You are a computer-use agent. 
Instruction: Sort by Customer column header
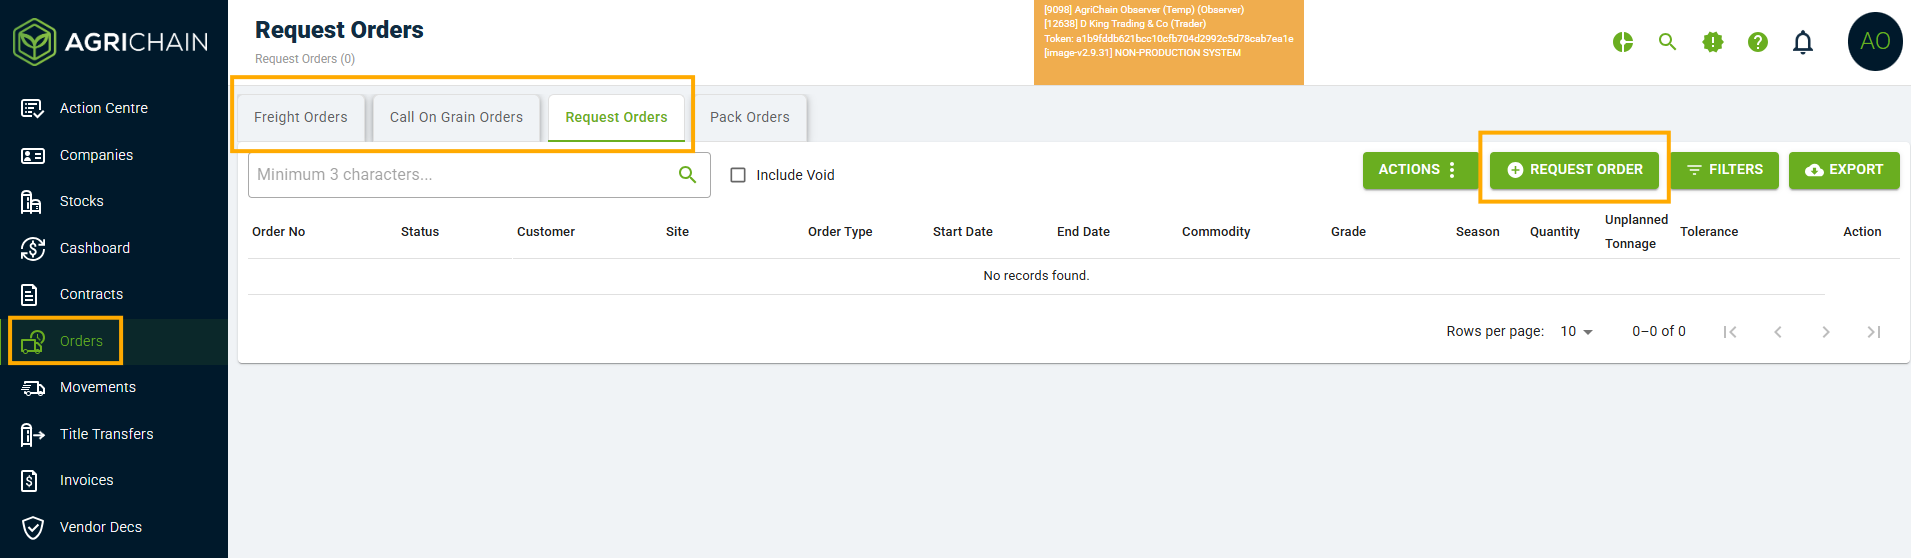(546, 232)
